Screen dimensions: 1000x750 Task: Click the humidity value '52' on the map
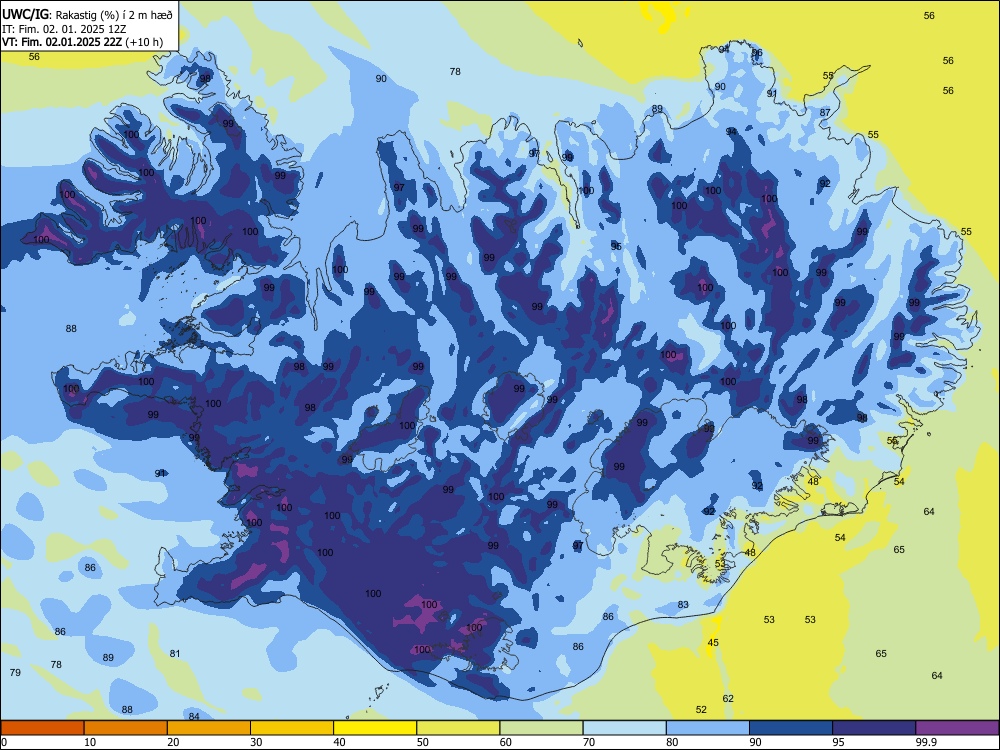coord(701,709)
